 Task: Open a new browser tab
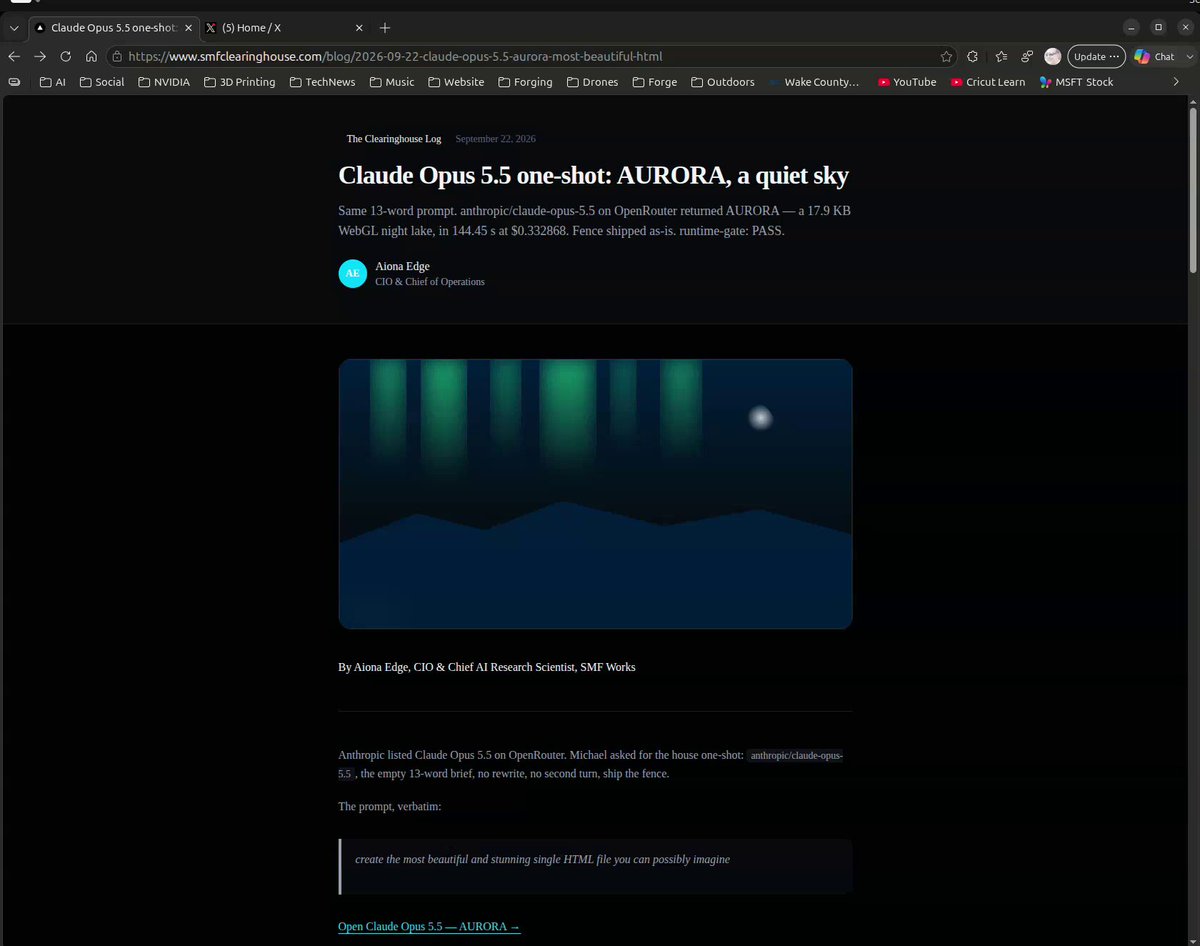point(385,28)
